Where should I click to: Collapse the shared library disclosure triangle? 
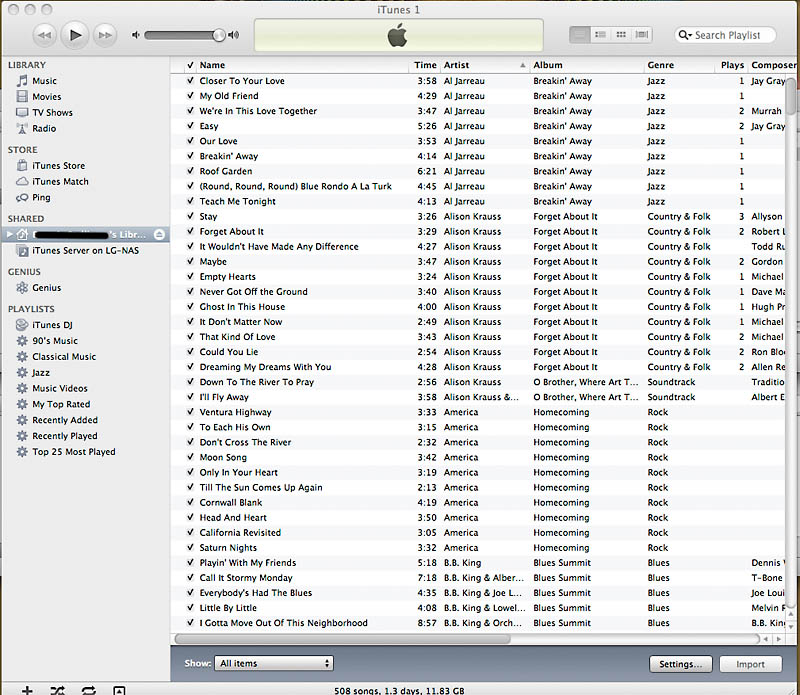point(9,234)
